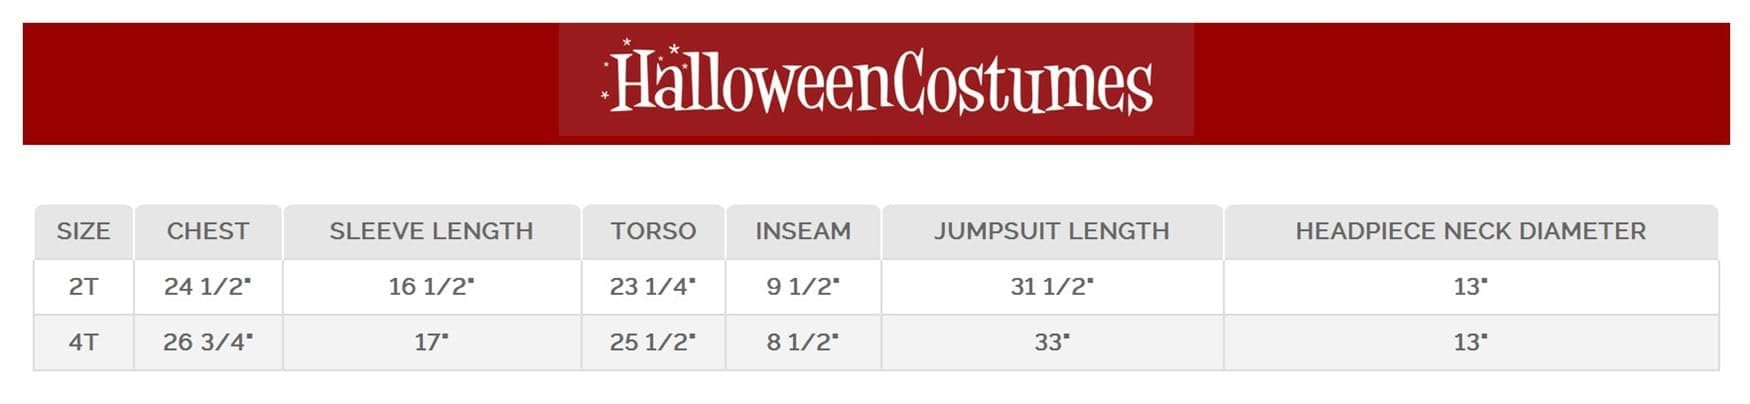The width and height of the screenshot is (1750, 404).
Task: Click the HEADPIECE NECK DIAMETER header
Action: [1471, 231]
